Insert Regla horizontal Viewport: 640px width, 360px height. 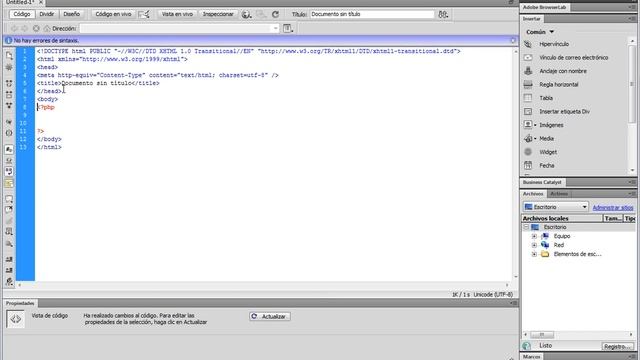[559, 84]
